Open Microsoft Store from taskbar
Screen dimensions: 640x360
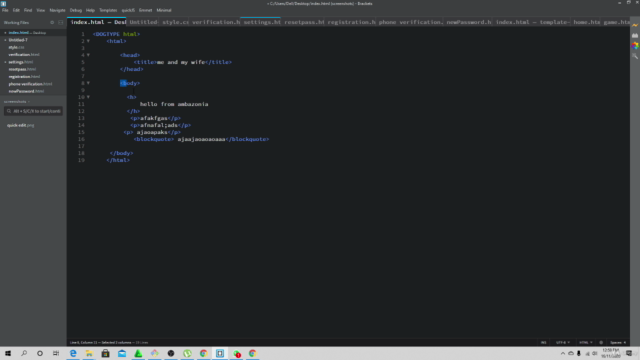105,353
